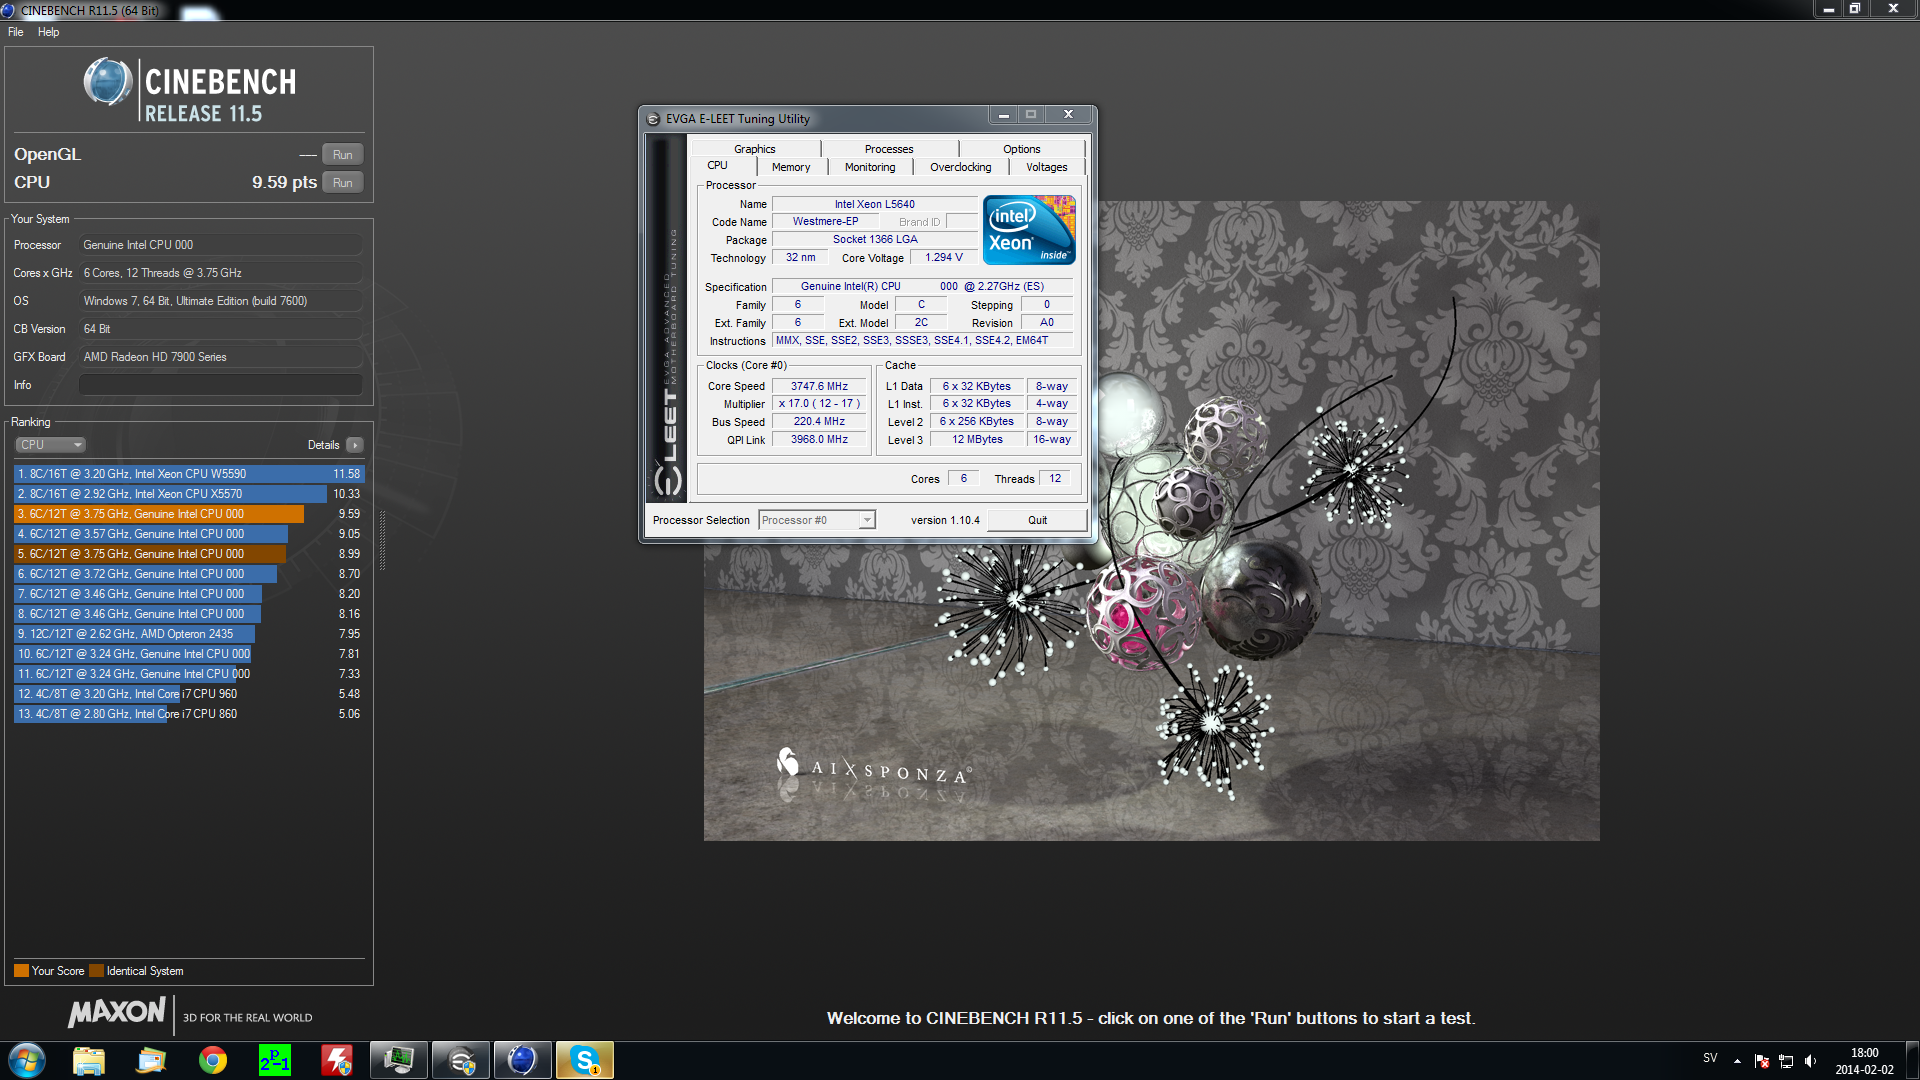Close the EVGA E-LEET window
This screenshot has height=1080, width=1920.
coord(1068,115)
